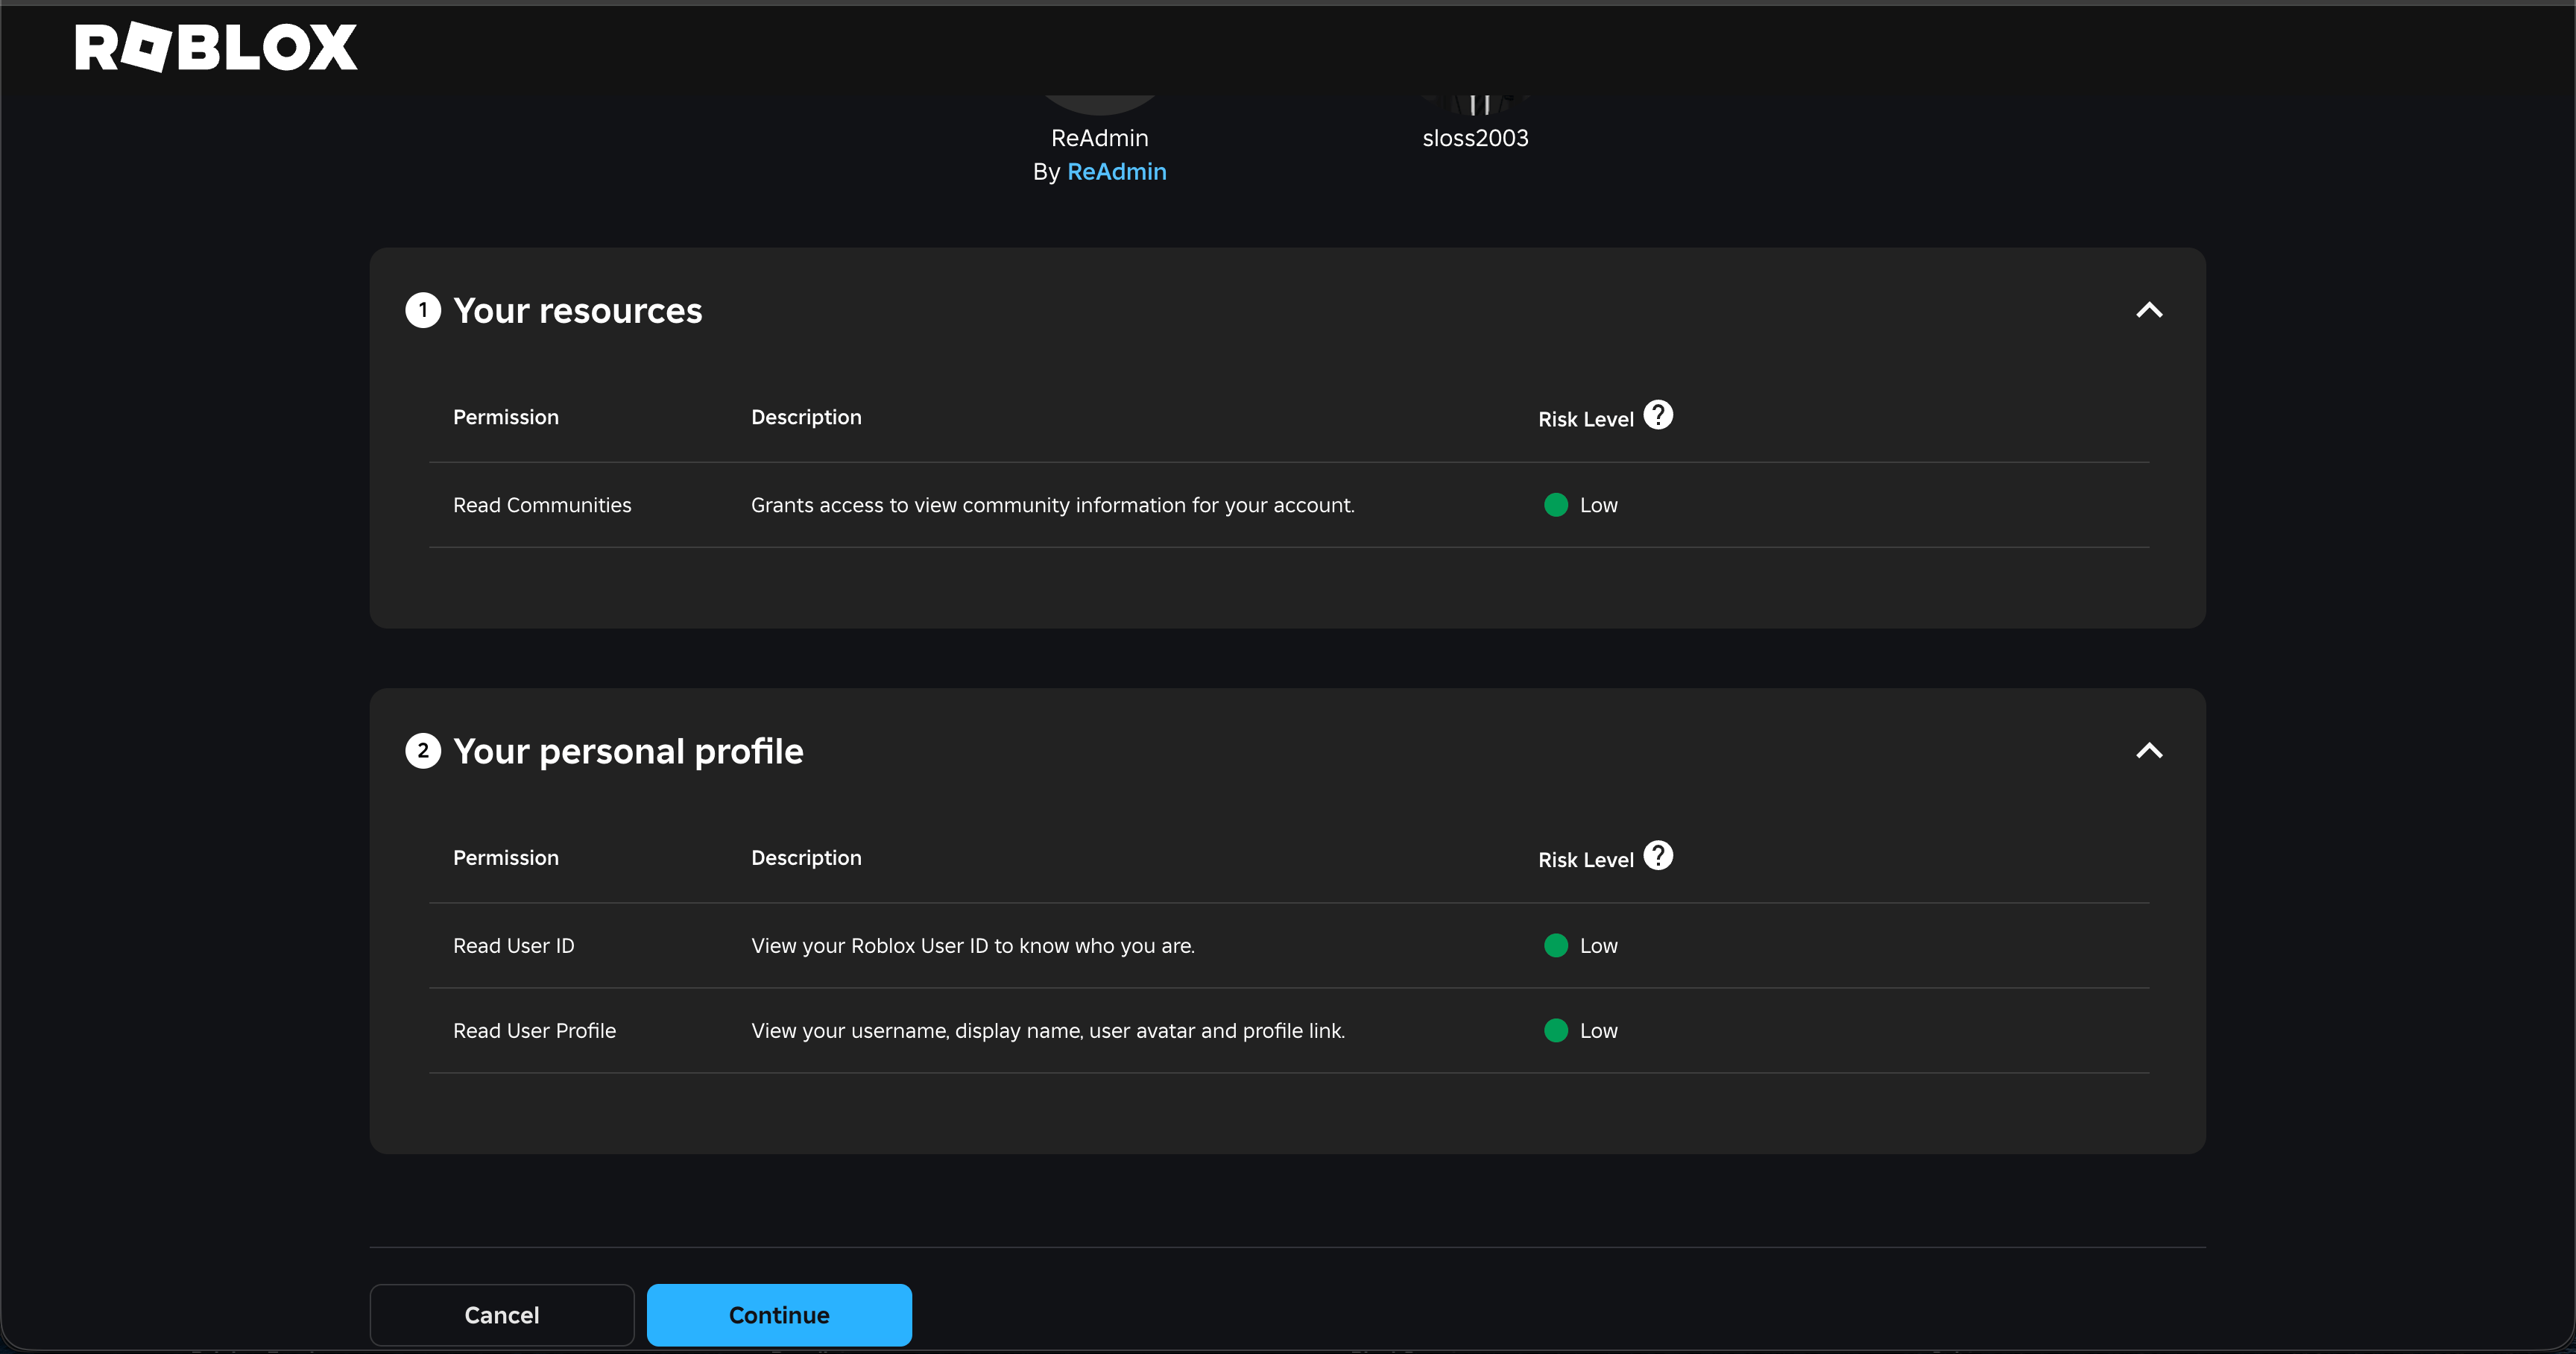Click the Low label in the Read User Profile row
This screenshot has width=2576, height=1354.
tap(1598, 1031)
